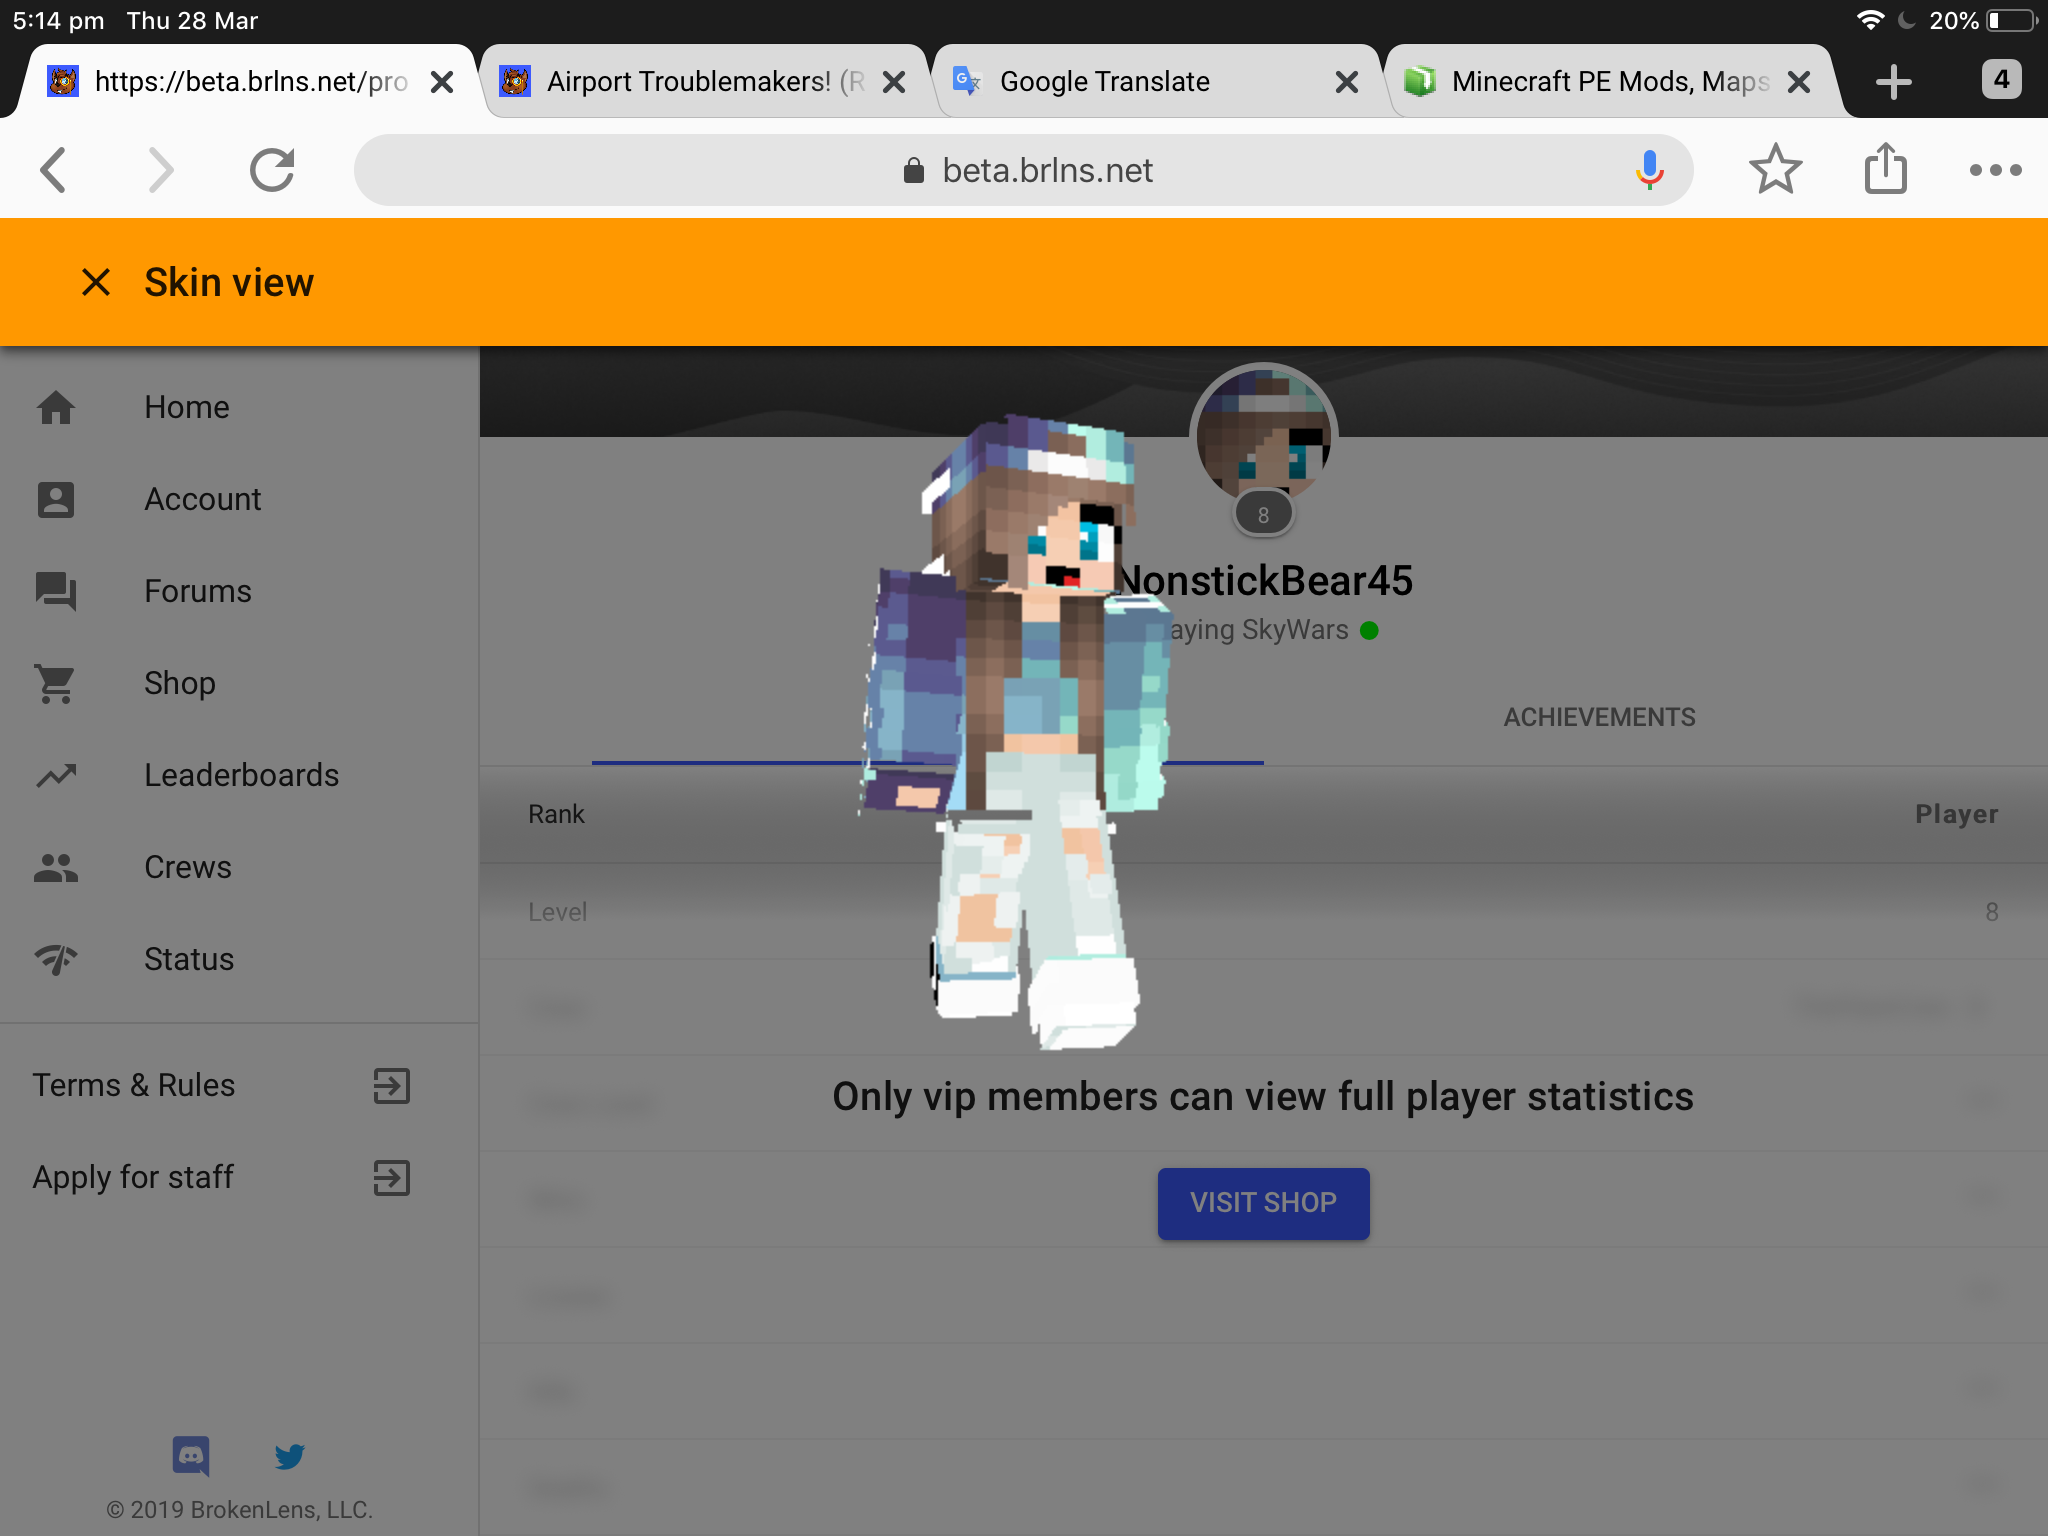2048x1536 pixels.
Task: Reload the page
Action: coord(272,170)
